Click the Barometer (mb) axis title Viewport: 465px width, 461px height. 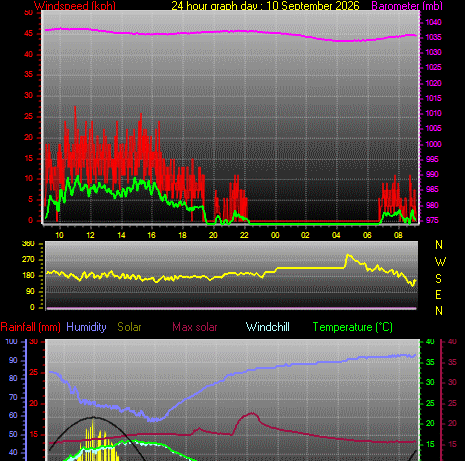pos(407,6)
